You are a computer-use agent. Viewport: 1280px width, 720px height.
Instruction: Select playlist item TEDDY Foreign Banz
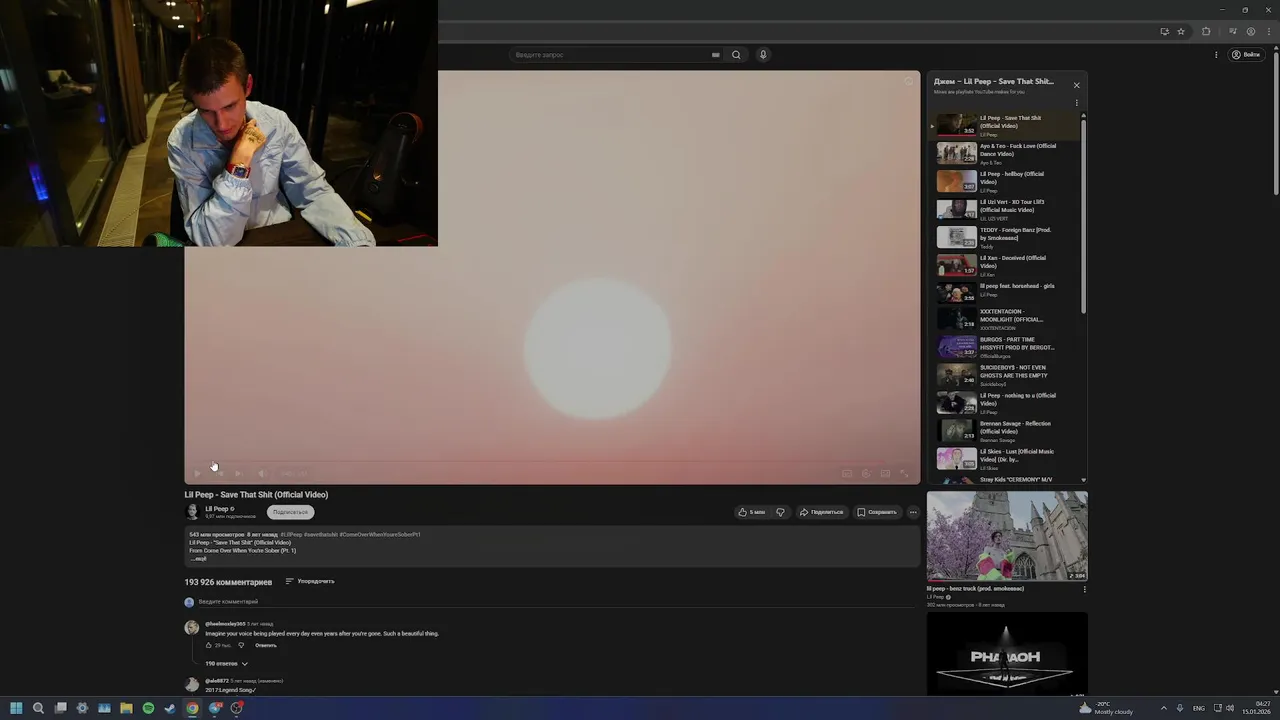pyautogui.click(x=1004, y=237)
